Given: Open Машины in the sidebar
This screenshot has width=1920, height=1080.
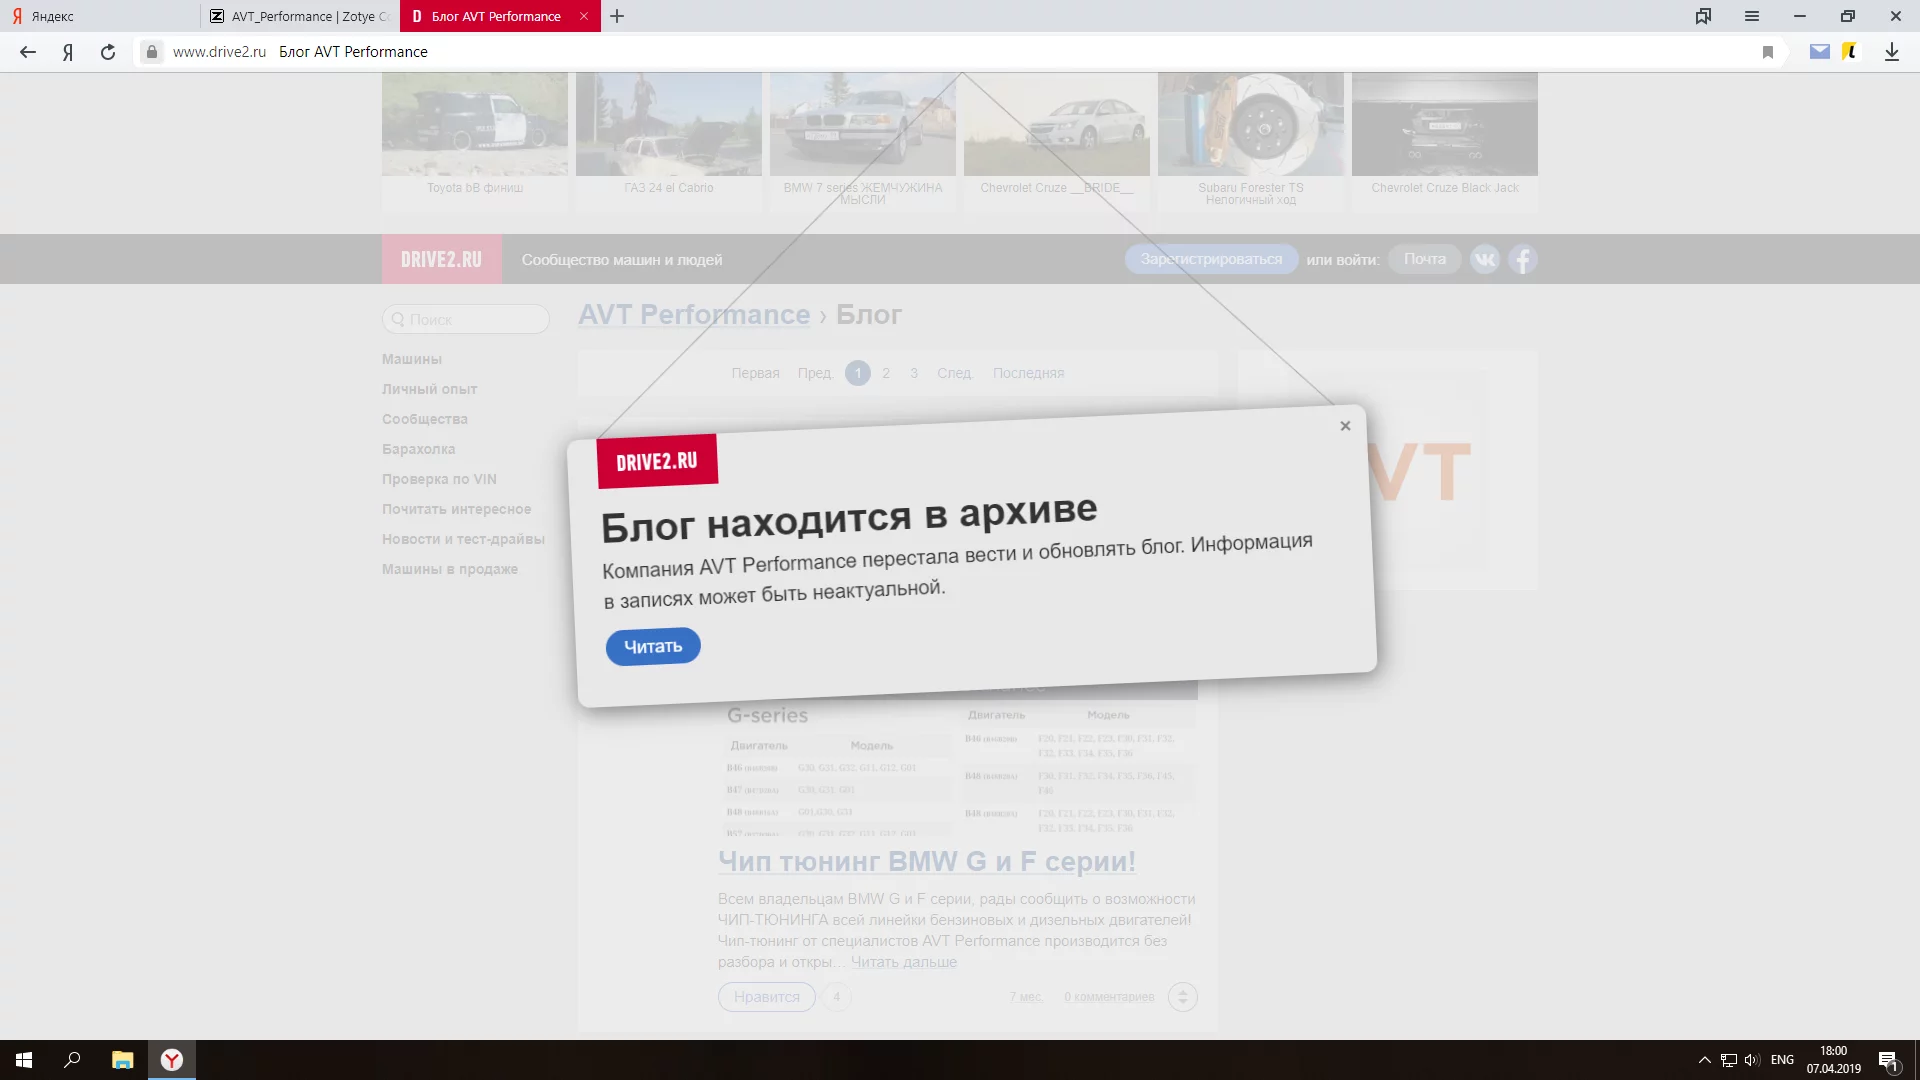Looking at the screenshot, I should coord(411,359).
